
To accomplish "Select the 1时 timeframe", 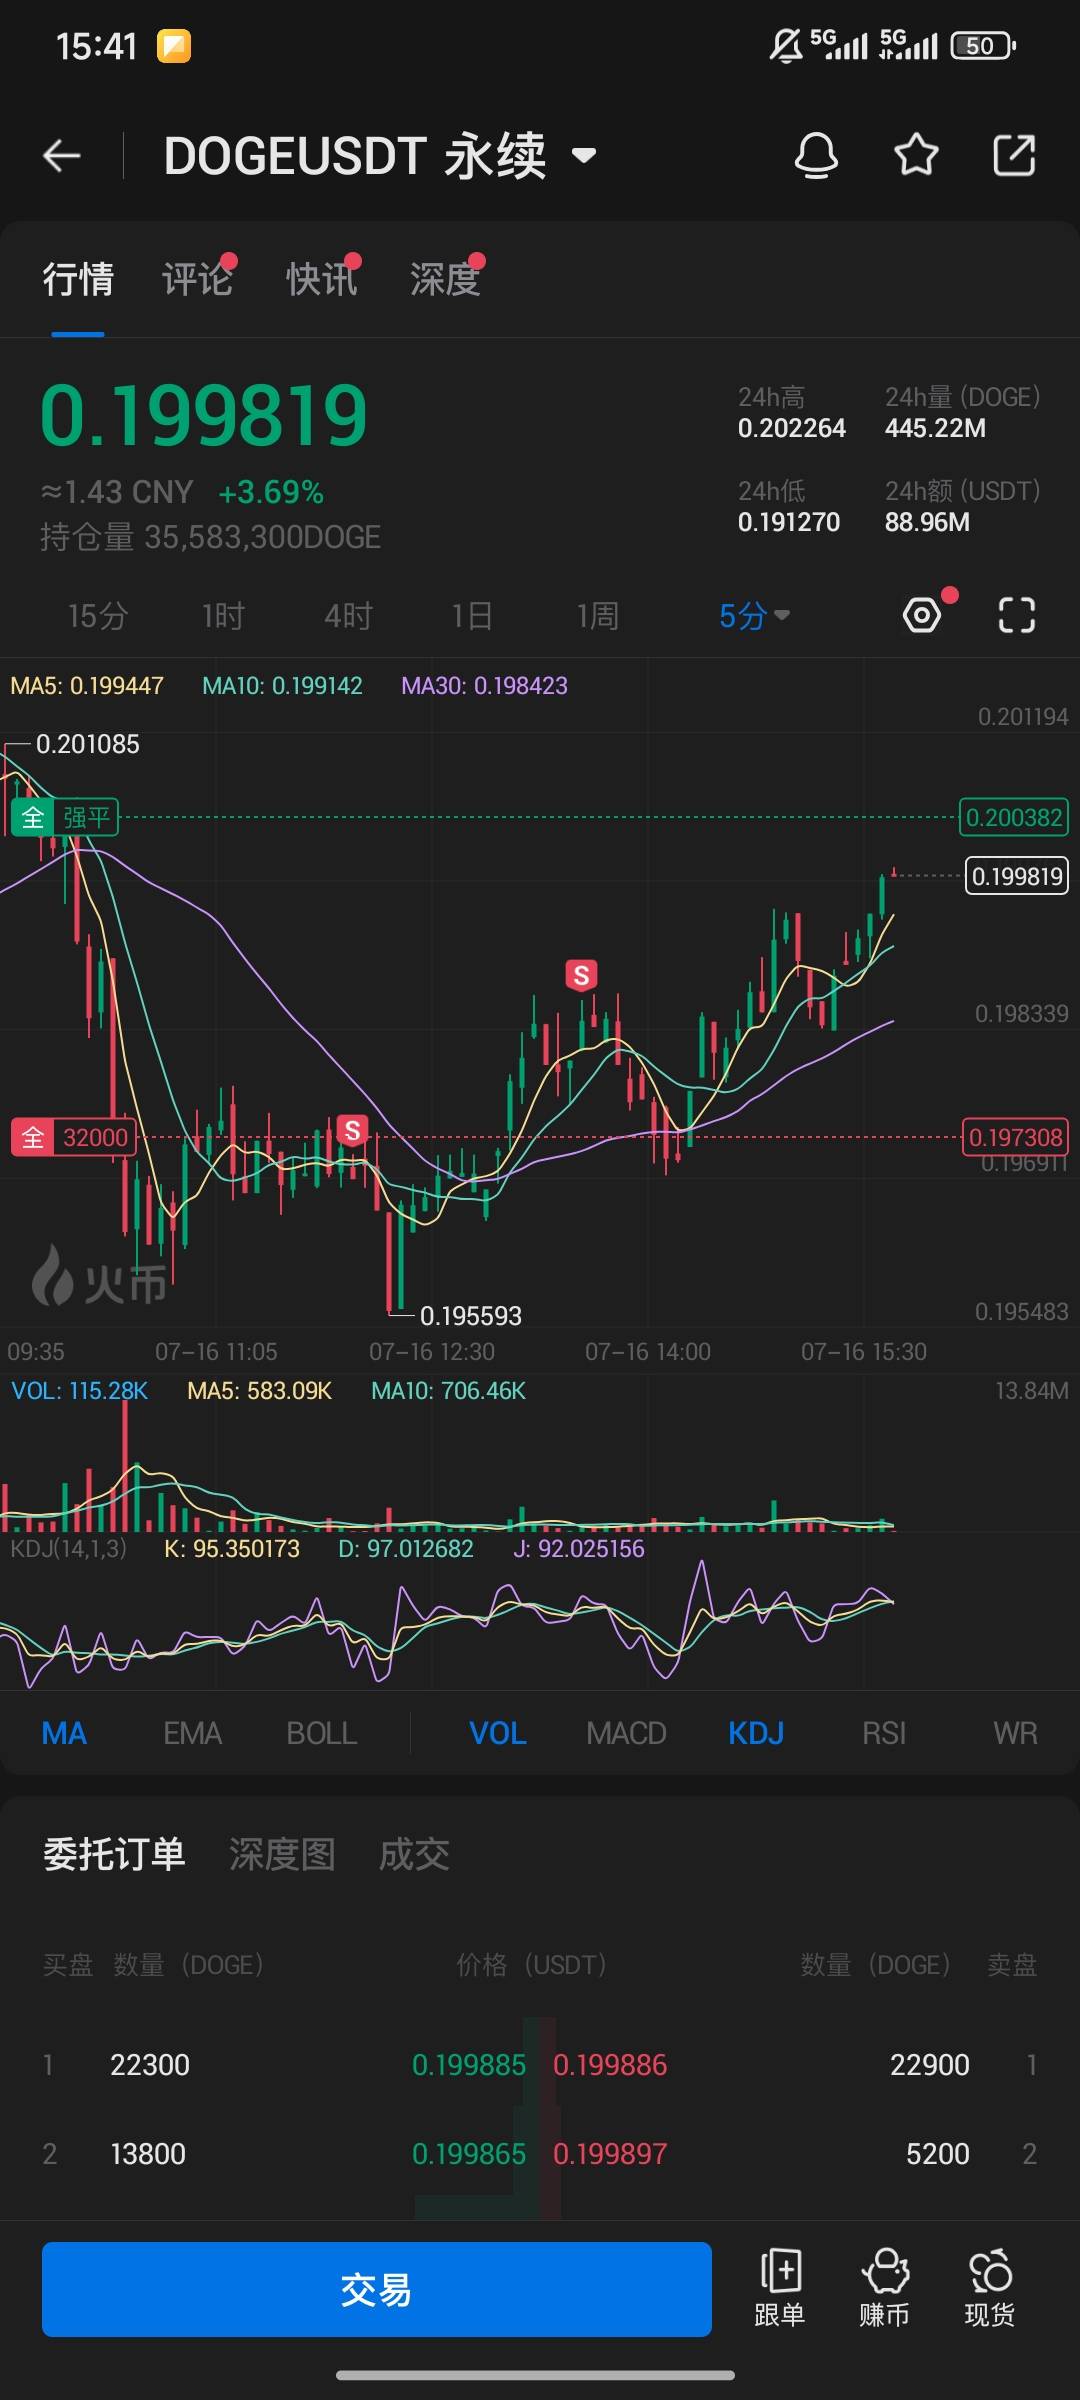I will (x=223, y=615).
